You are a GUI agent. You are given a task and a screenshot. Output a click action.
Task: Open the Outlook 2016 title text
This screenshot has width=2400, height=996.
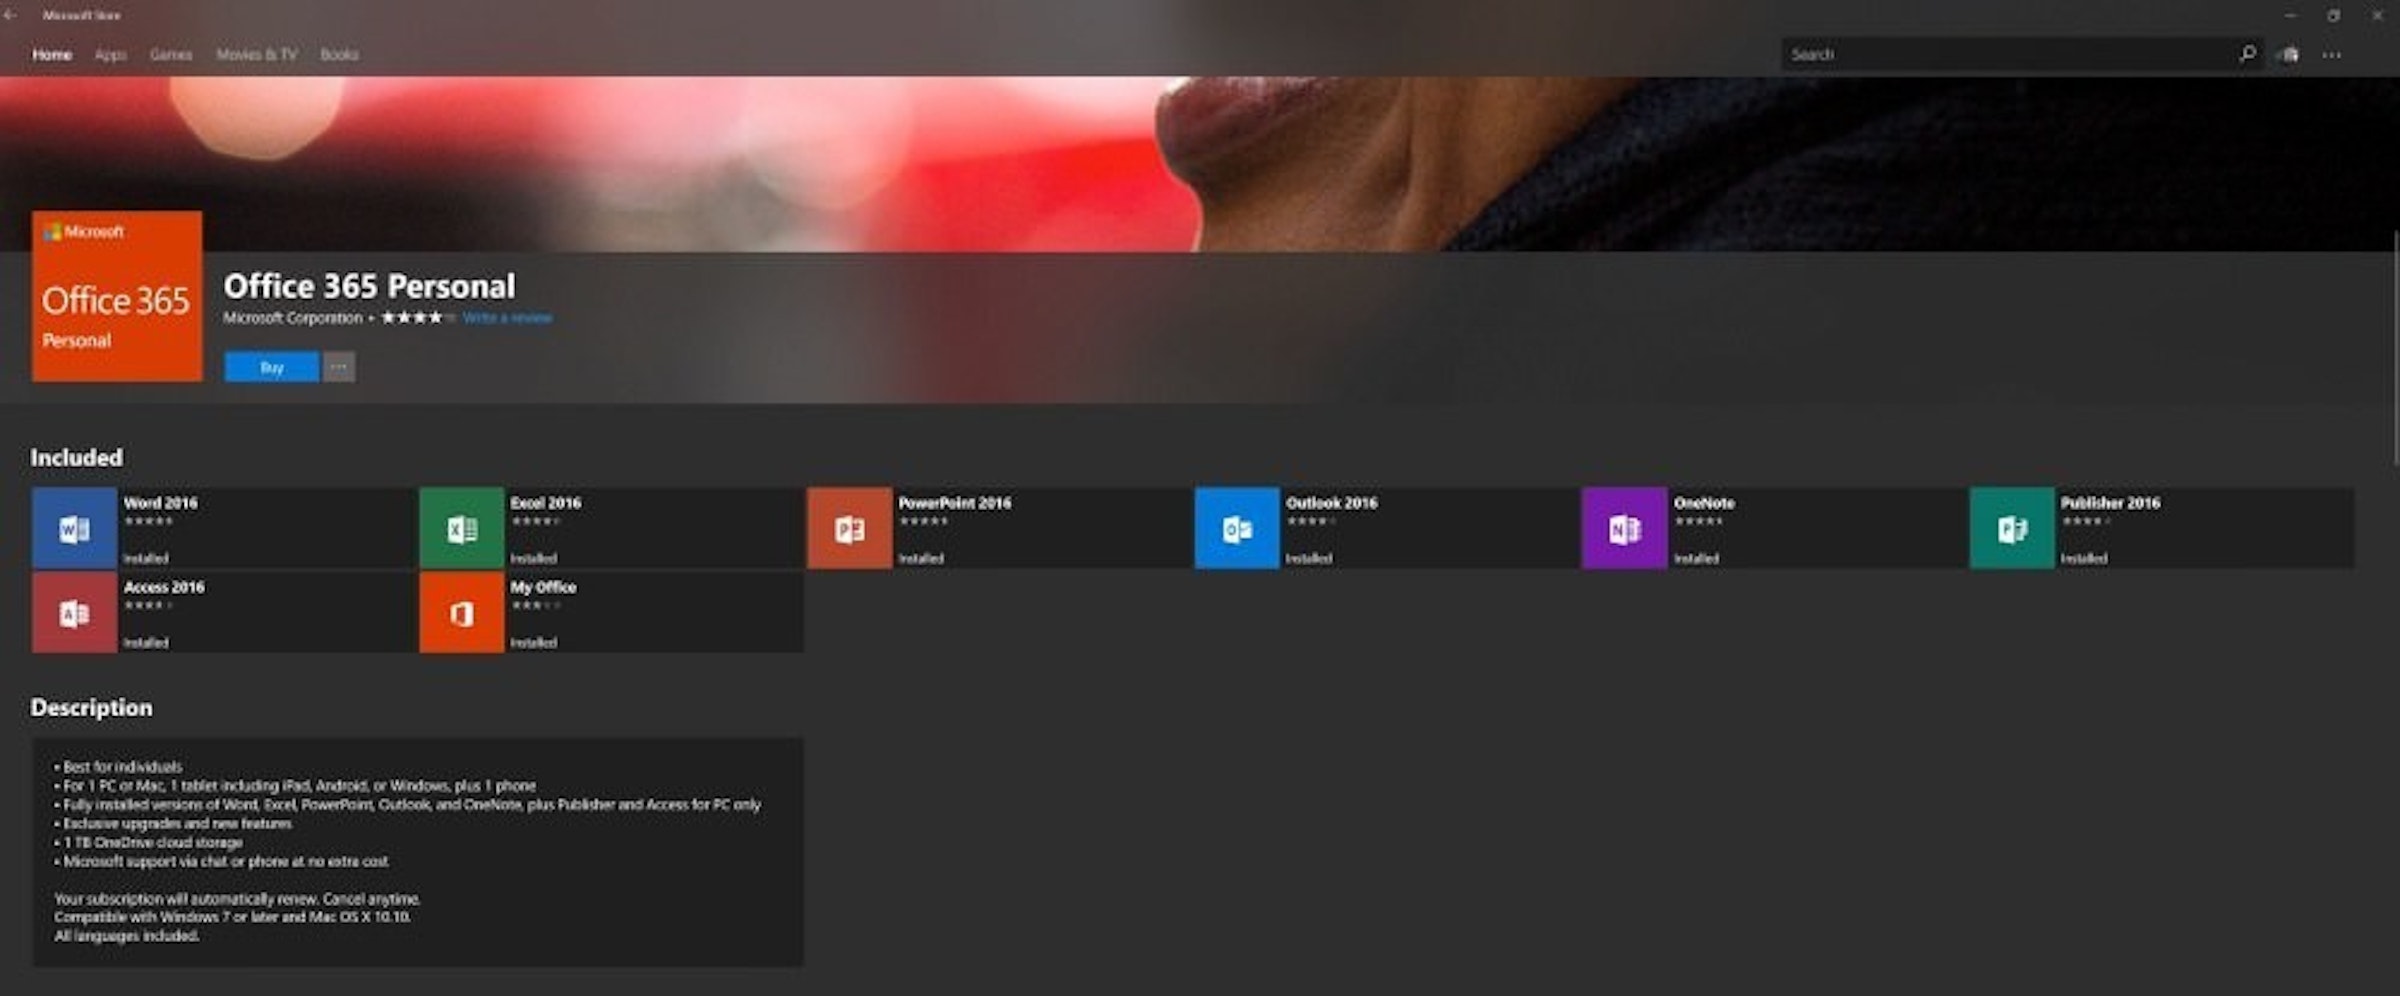[x=1332, y=503]
